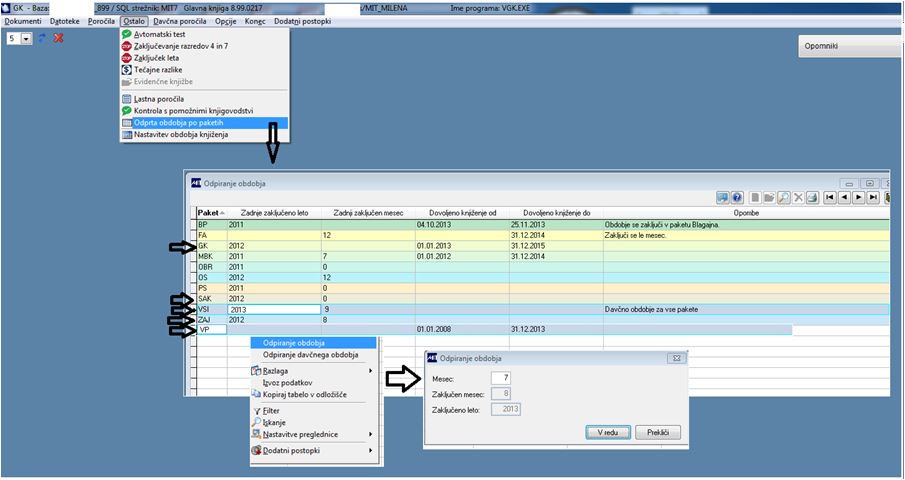Click the blue refresh arrow icon near the combo box
The height and width of the screenshot is (480, 905).
pos(42,38)
